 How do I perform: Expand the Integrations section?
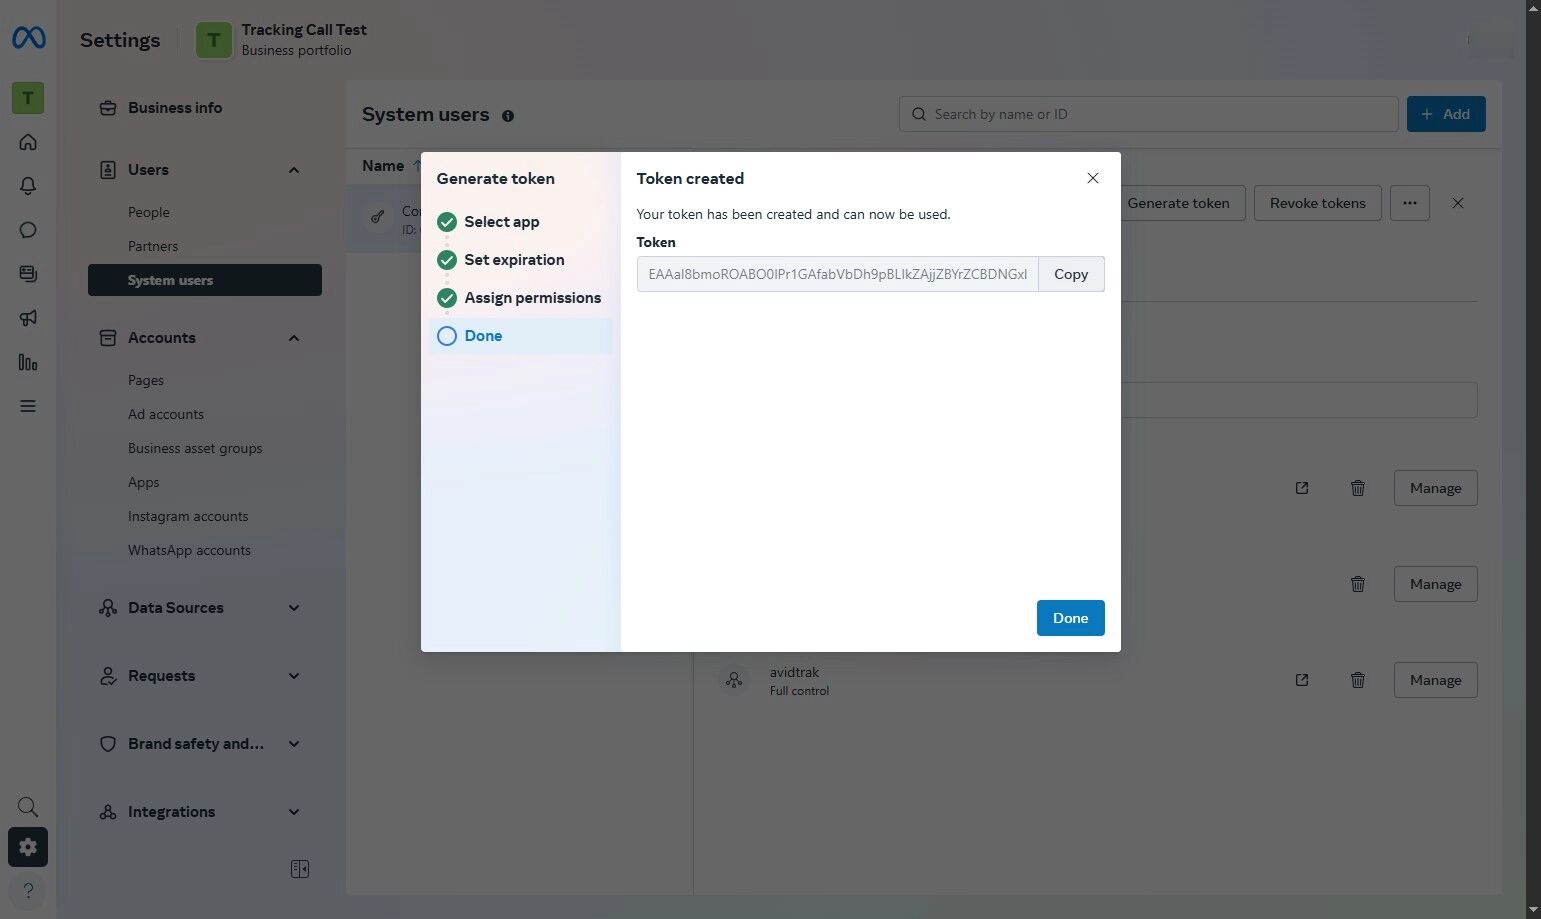pyautogui.click(x=293, y=811)
